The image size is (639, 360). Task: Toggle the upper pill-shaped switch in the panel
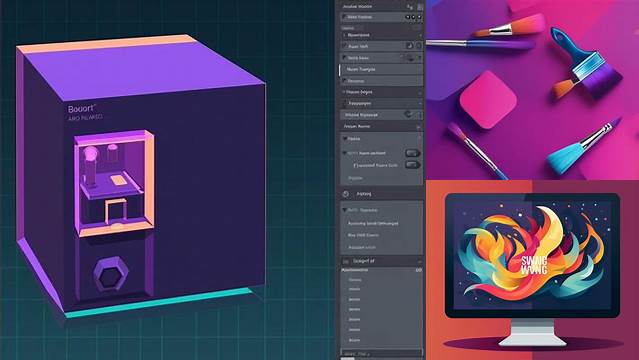(x=412, y=153)
